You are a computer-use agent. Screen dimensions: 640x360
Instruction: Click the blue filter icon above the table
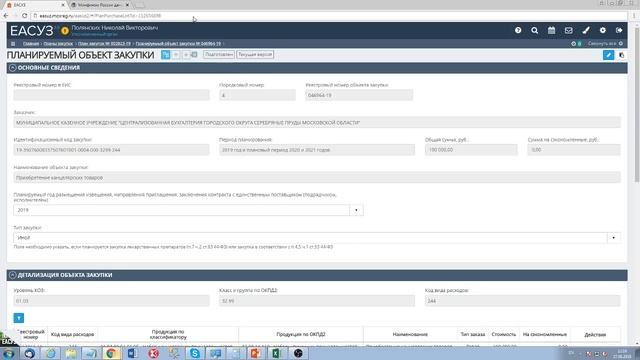[19, 318]
